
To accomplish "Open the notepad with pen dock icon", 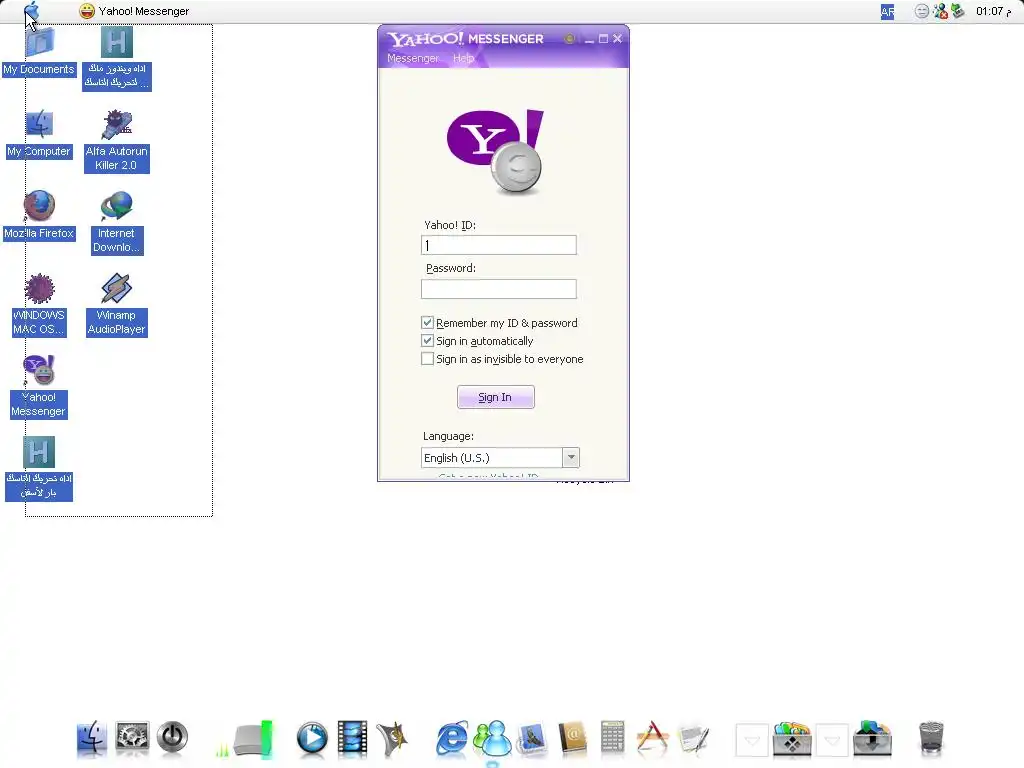I will (693, 739).
